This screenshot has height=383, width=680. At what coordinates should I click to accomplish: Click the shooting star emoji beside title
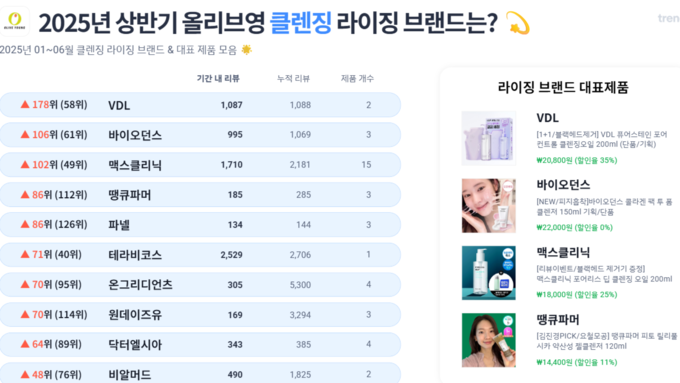tap(518, 23)
